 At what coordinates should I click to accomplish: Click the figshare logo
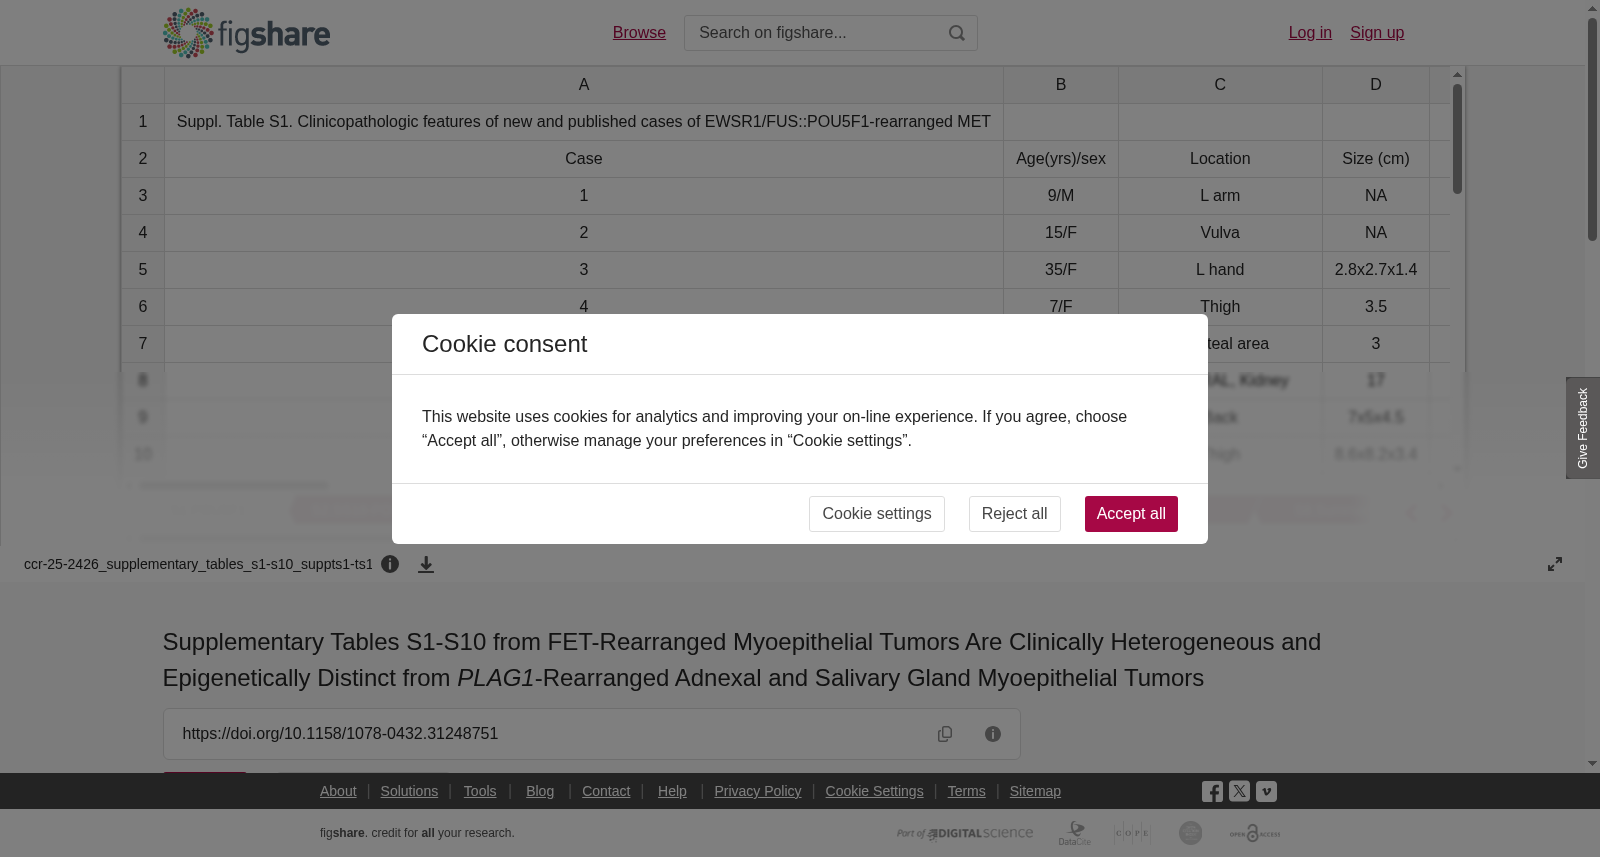246,33
